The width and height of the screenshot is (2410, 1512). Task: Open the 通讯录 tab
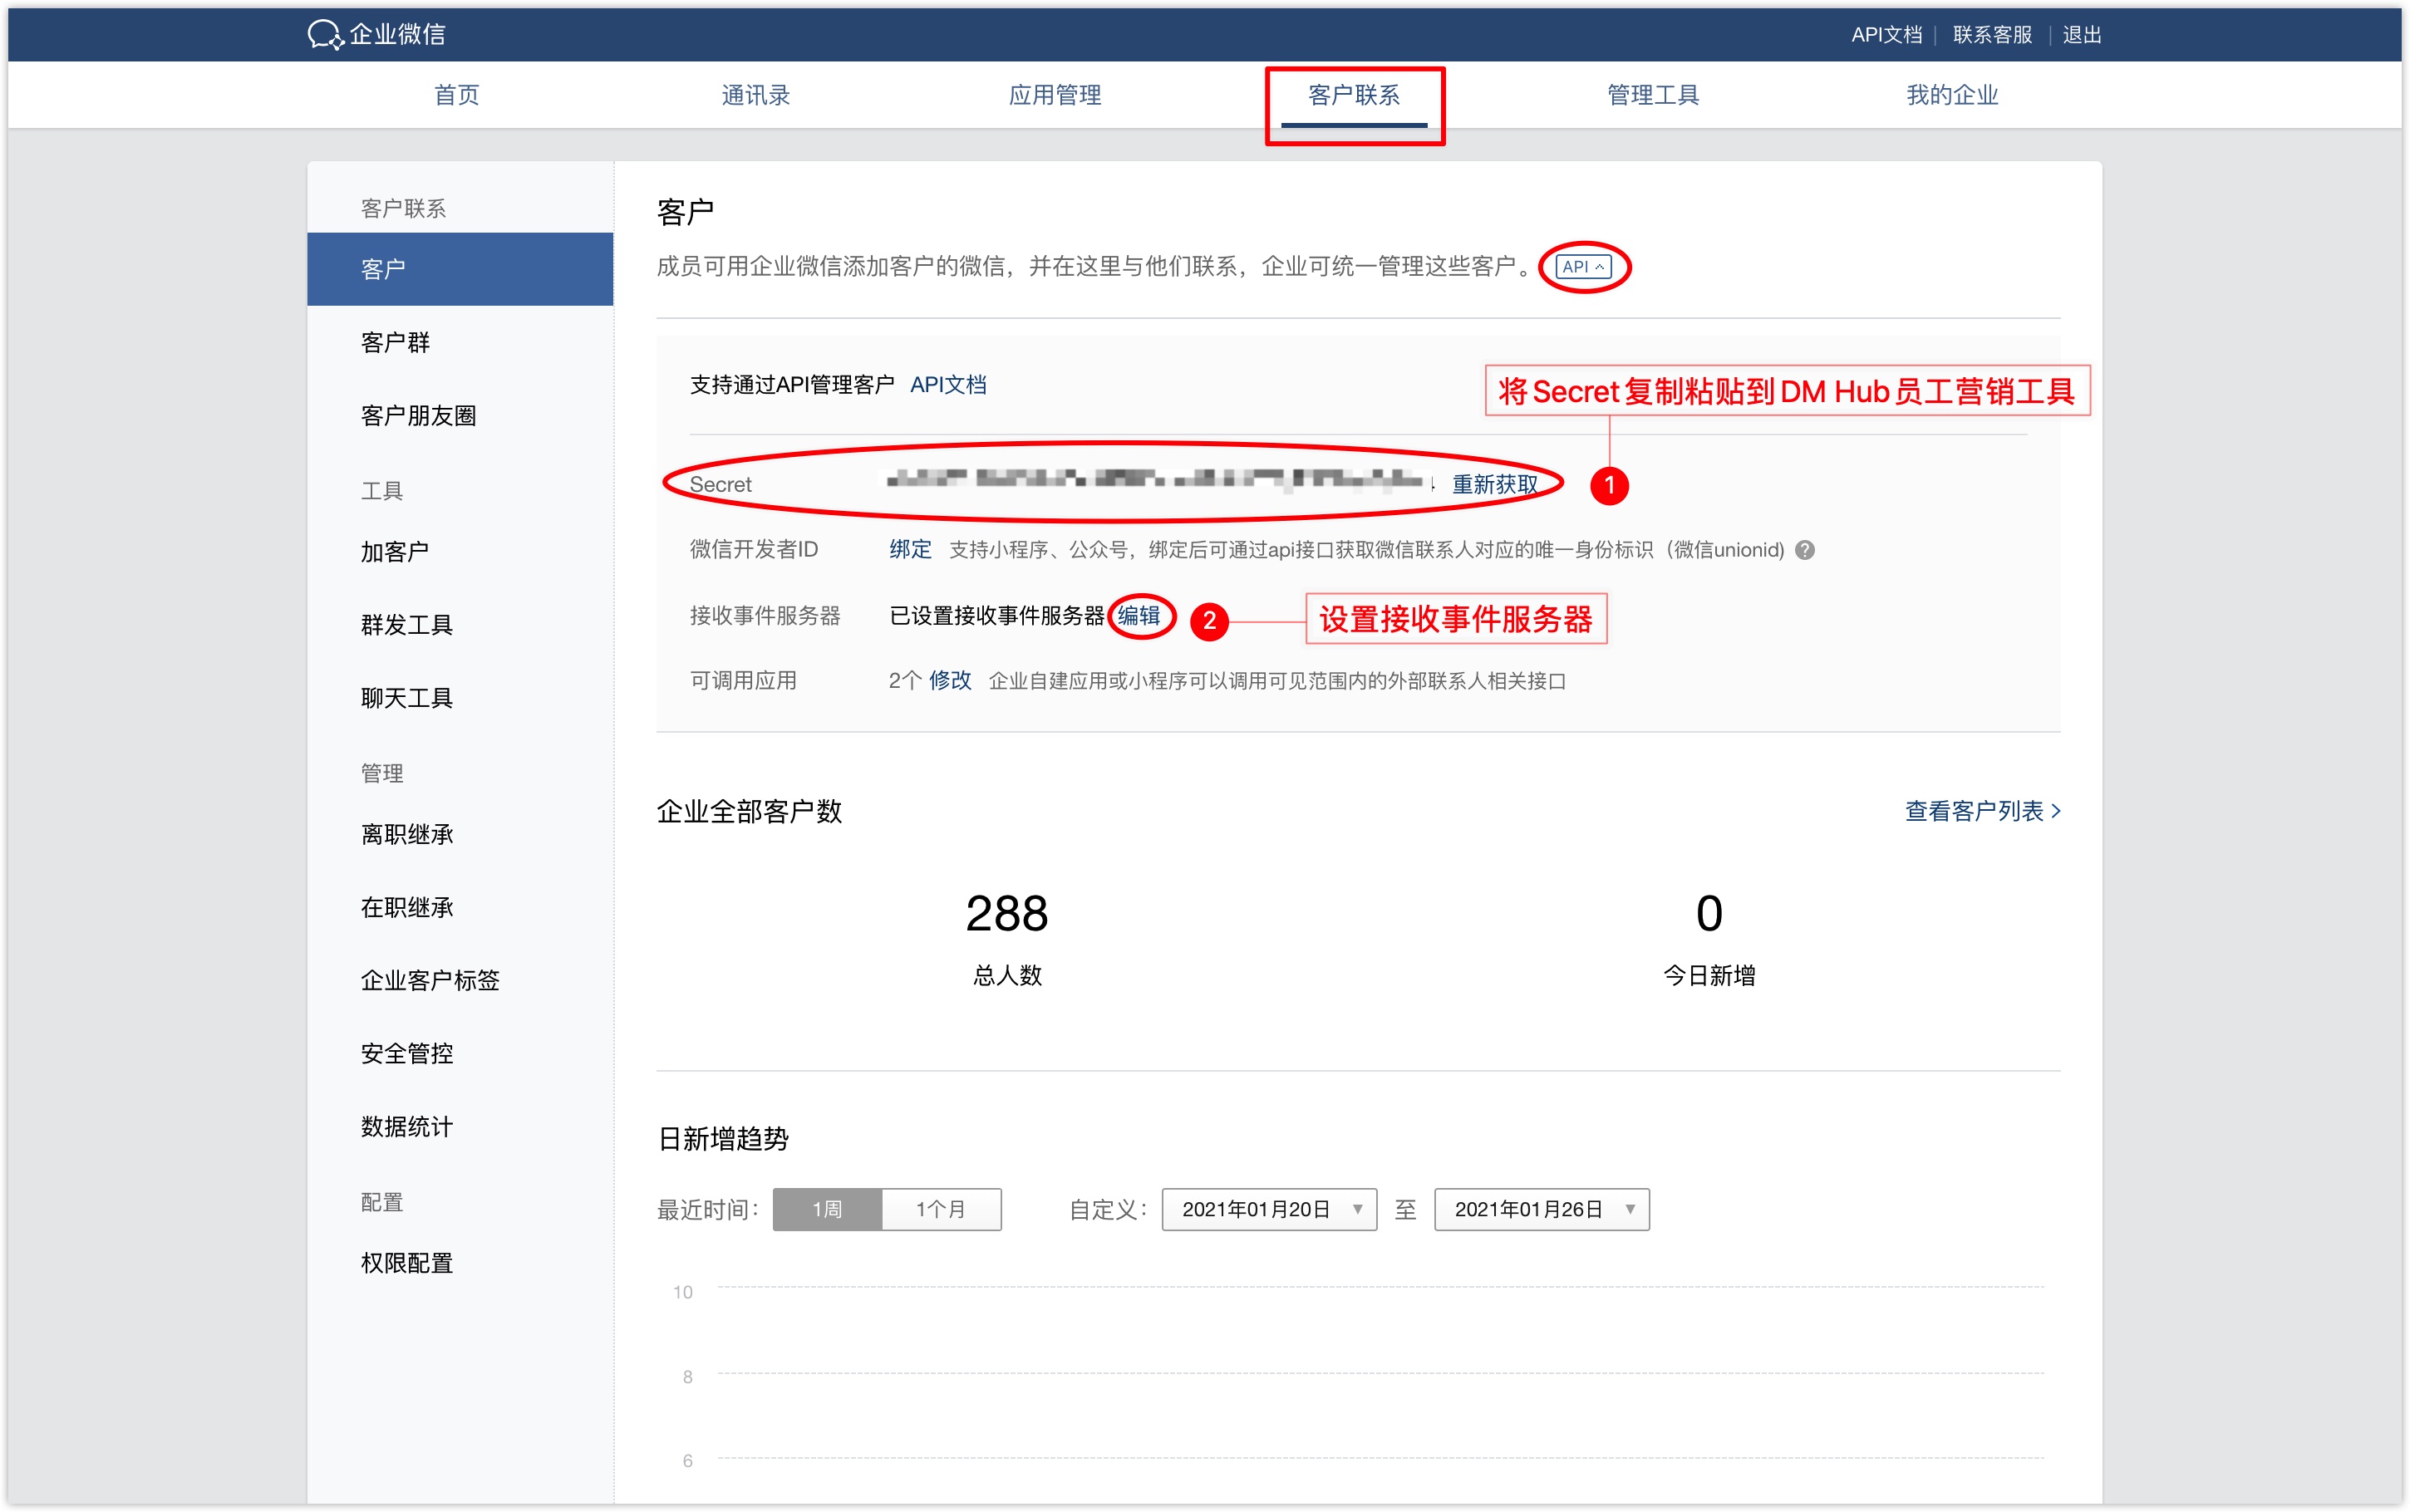tap(756, 95)
